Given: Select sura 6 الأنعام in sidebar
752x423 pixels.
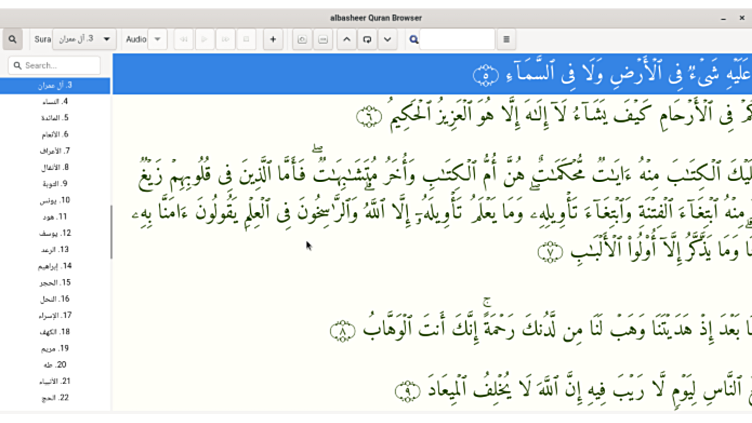Looking at the screenshot, I should (55, 134).
